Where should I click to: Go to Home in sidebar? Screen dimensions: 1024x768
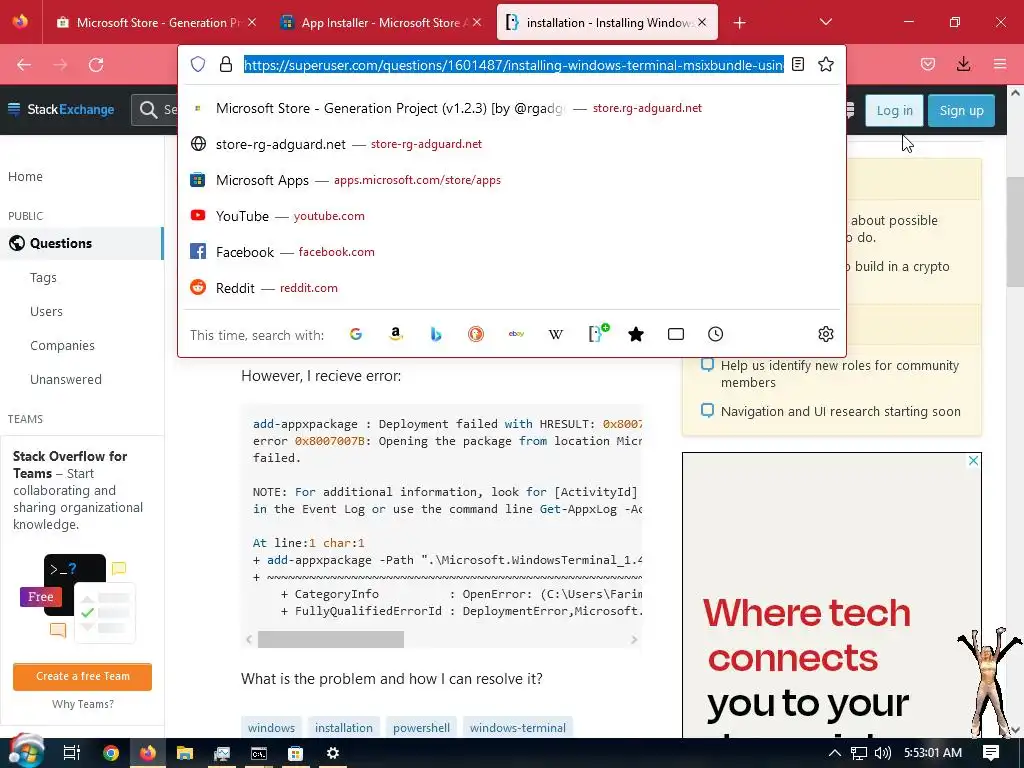click(x=25, y=176)
